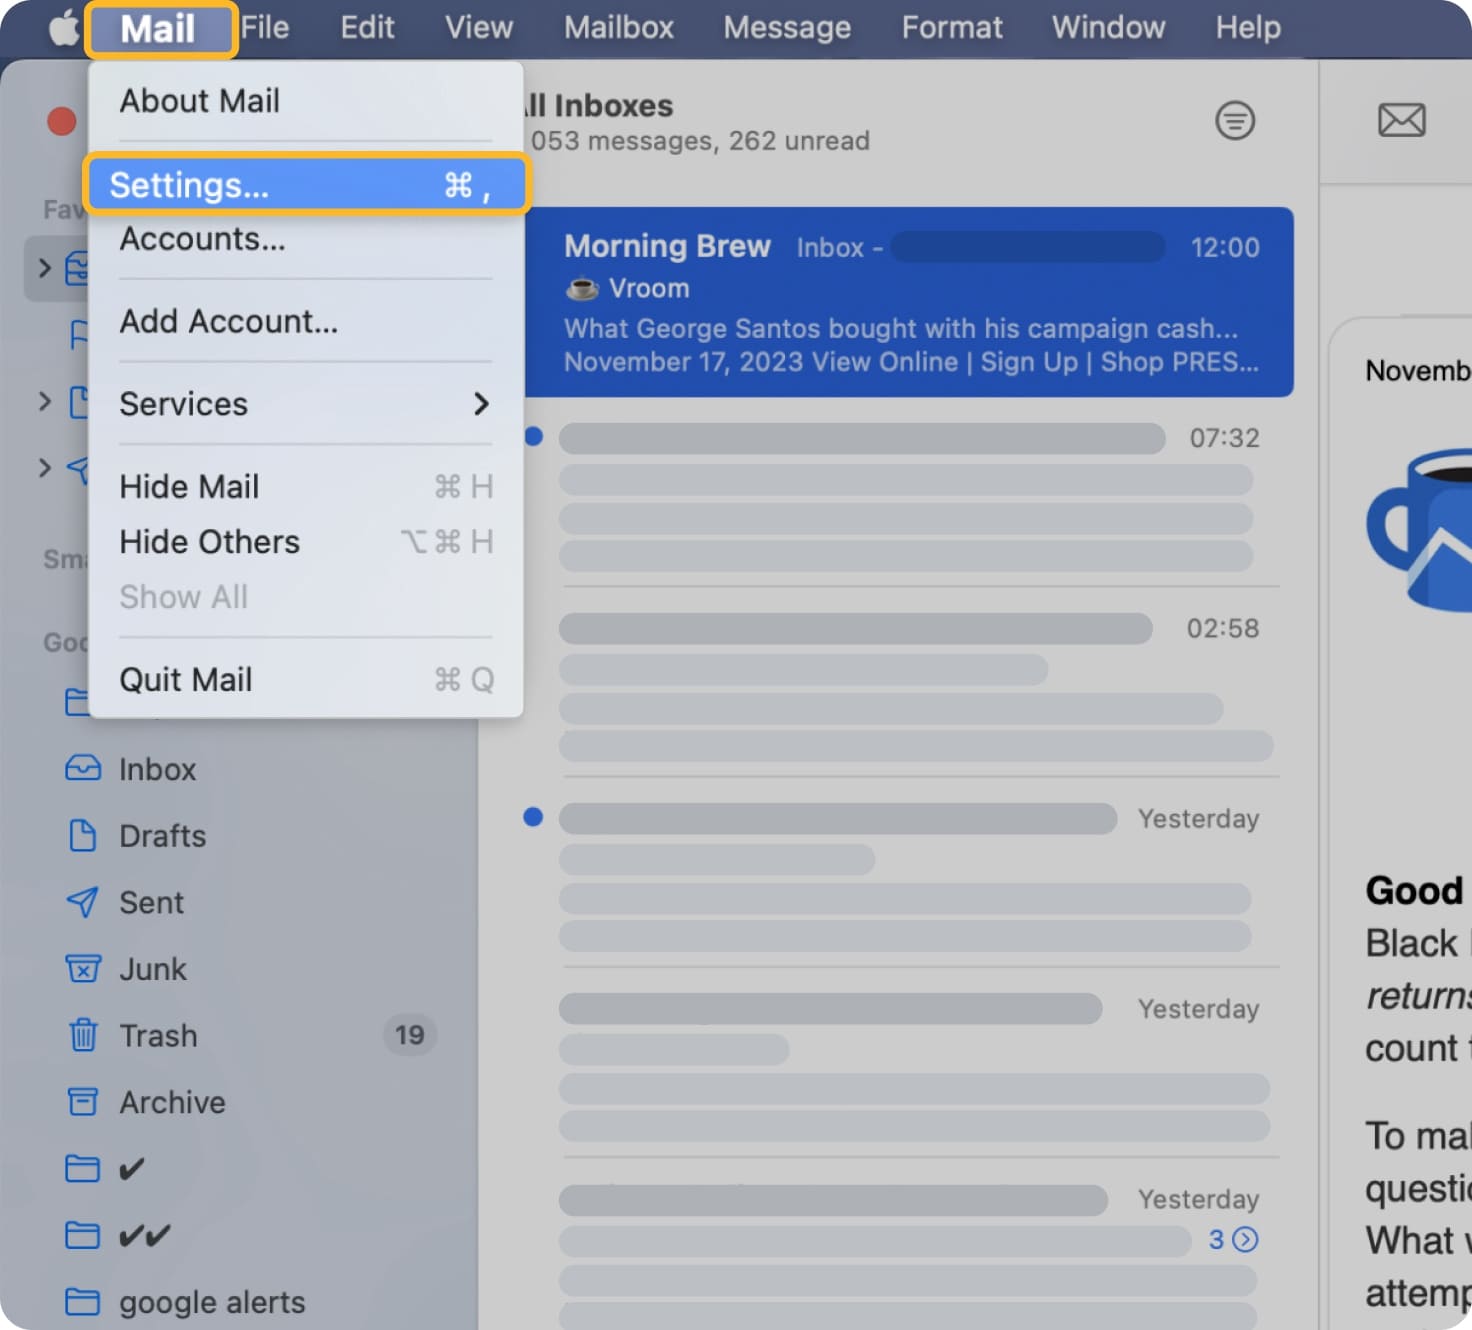
Task: Open the Edit menu
Action: pyautogui.click(x=367, y=28)
